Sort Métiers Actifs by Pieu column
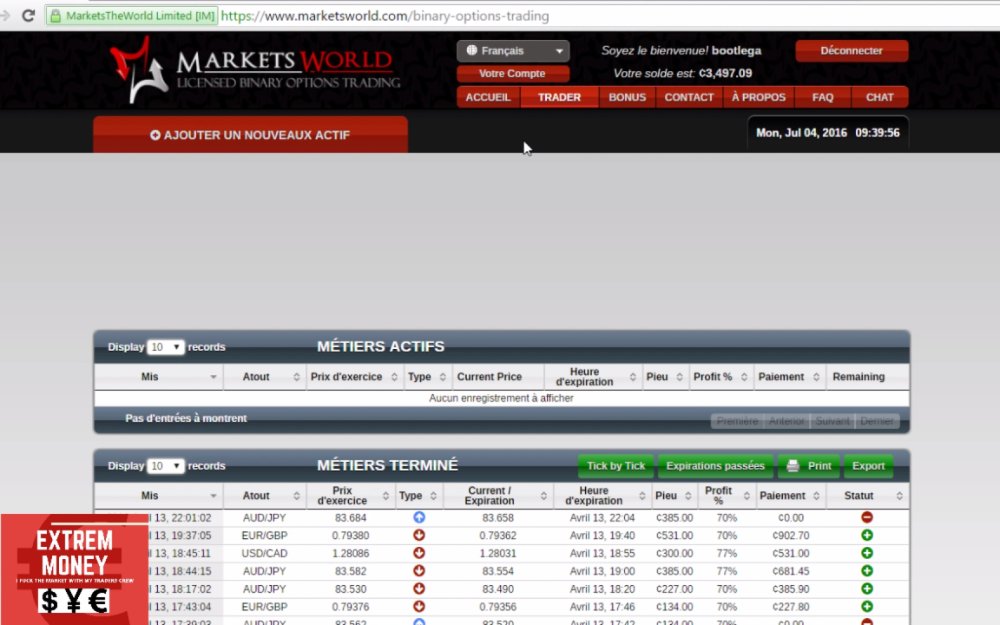The width and height of the screenshot is (1000, 625). (x=665, y=377)
